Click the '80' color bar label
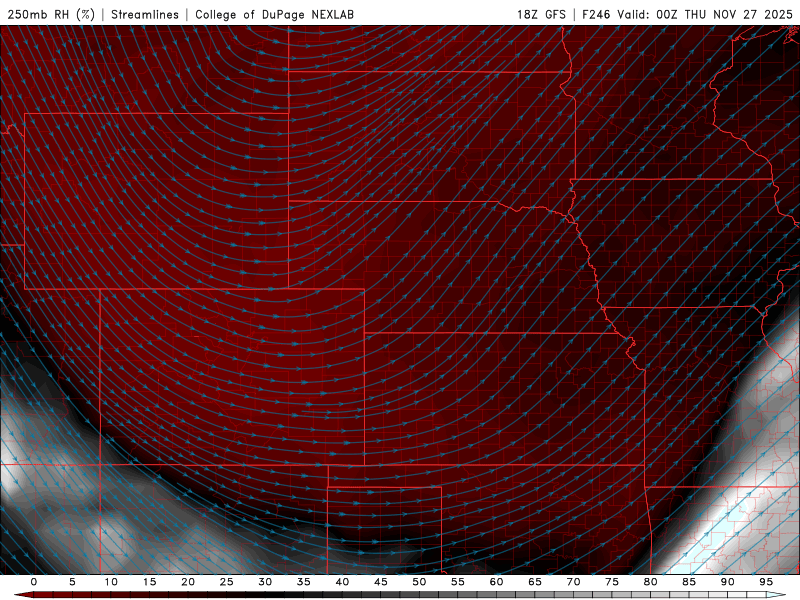The width and height of the screenshot is (800, 600). [x=650, y=582]
